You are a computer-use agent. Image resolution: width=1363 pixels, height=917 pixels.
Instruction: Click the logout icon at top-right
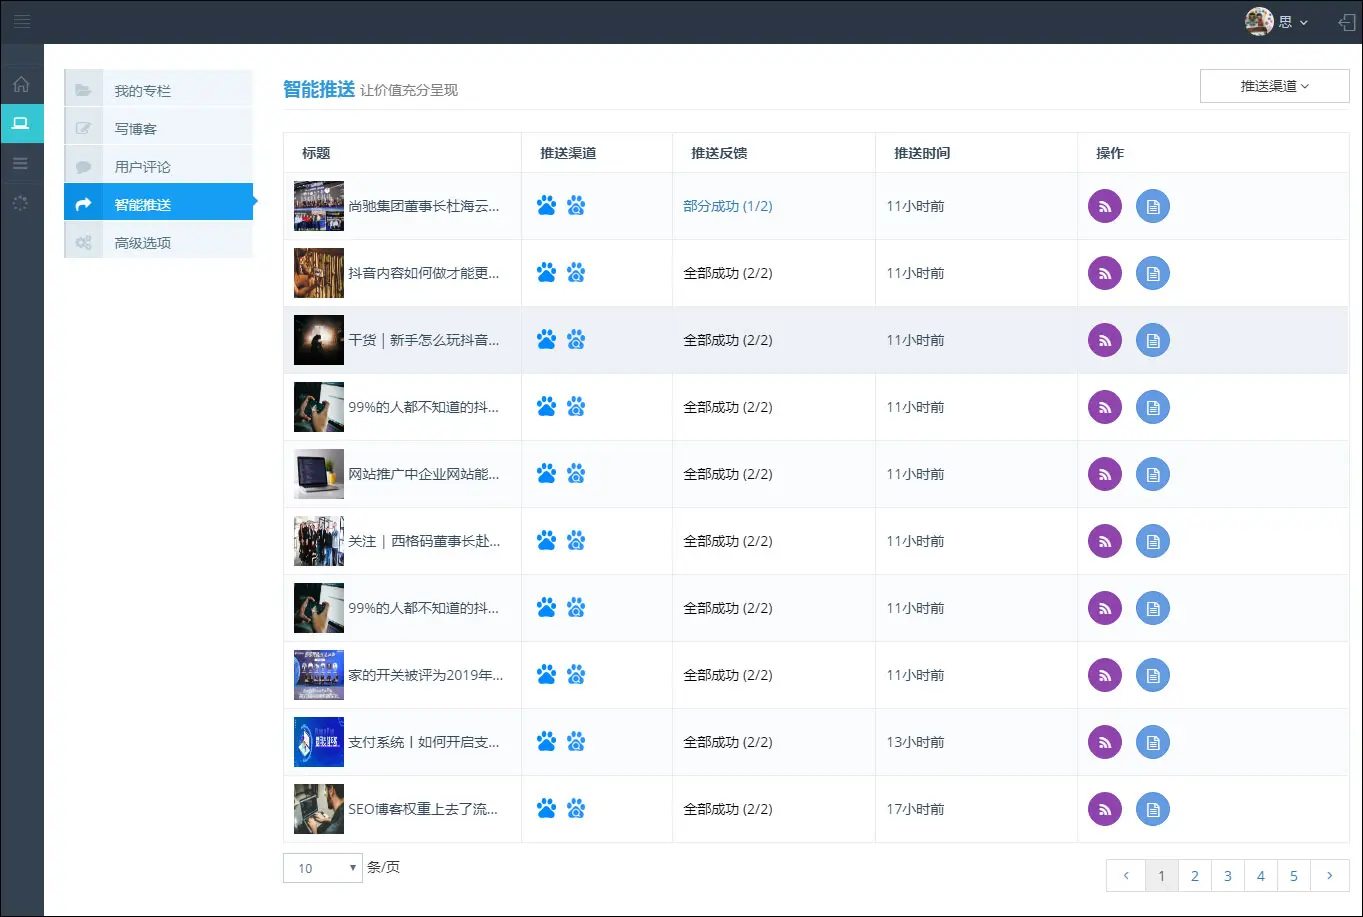(x=1346, y=22)
